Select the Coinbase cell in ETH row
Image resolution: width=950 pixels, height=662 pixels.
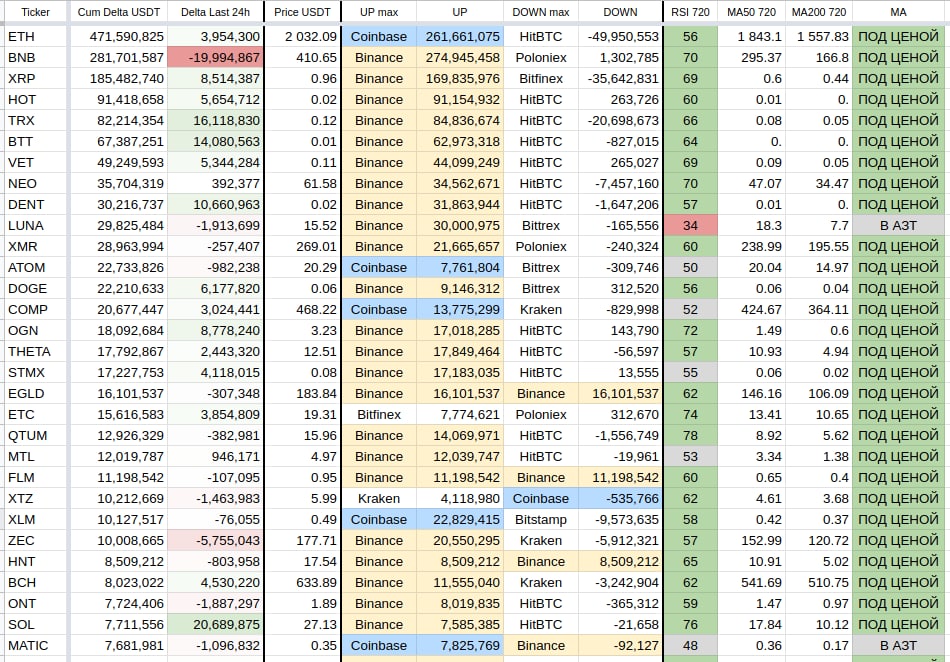coord(379,37)
